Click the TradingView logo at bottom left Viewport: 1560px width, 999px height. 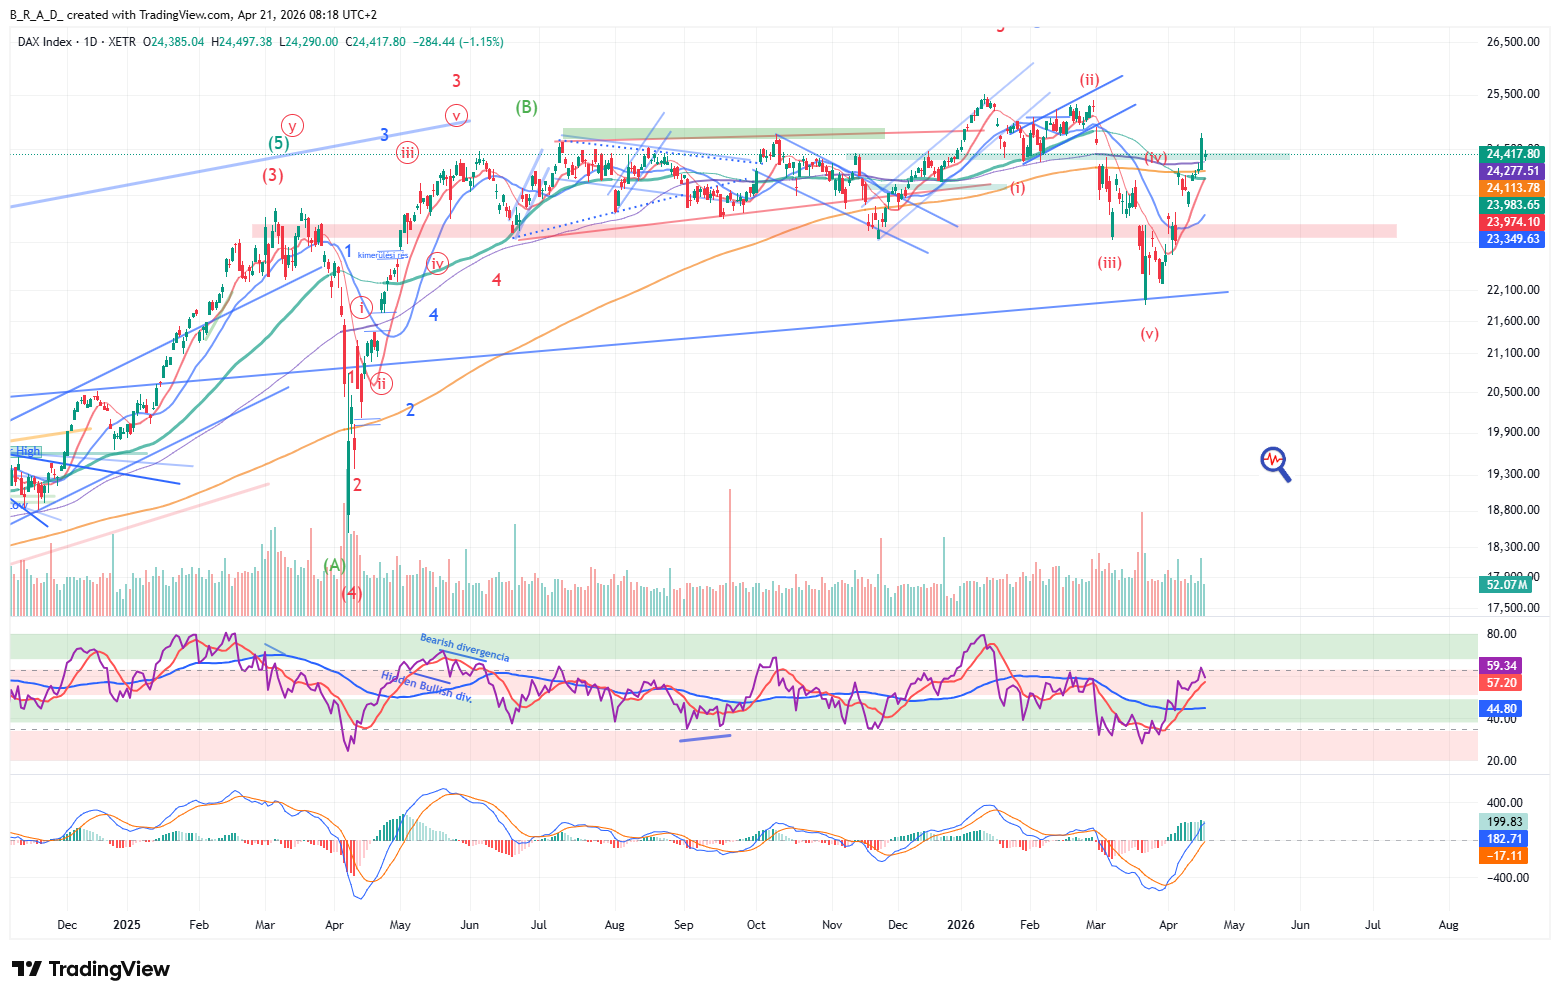[91, 969]
